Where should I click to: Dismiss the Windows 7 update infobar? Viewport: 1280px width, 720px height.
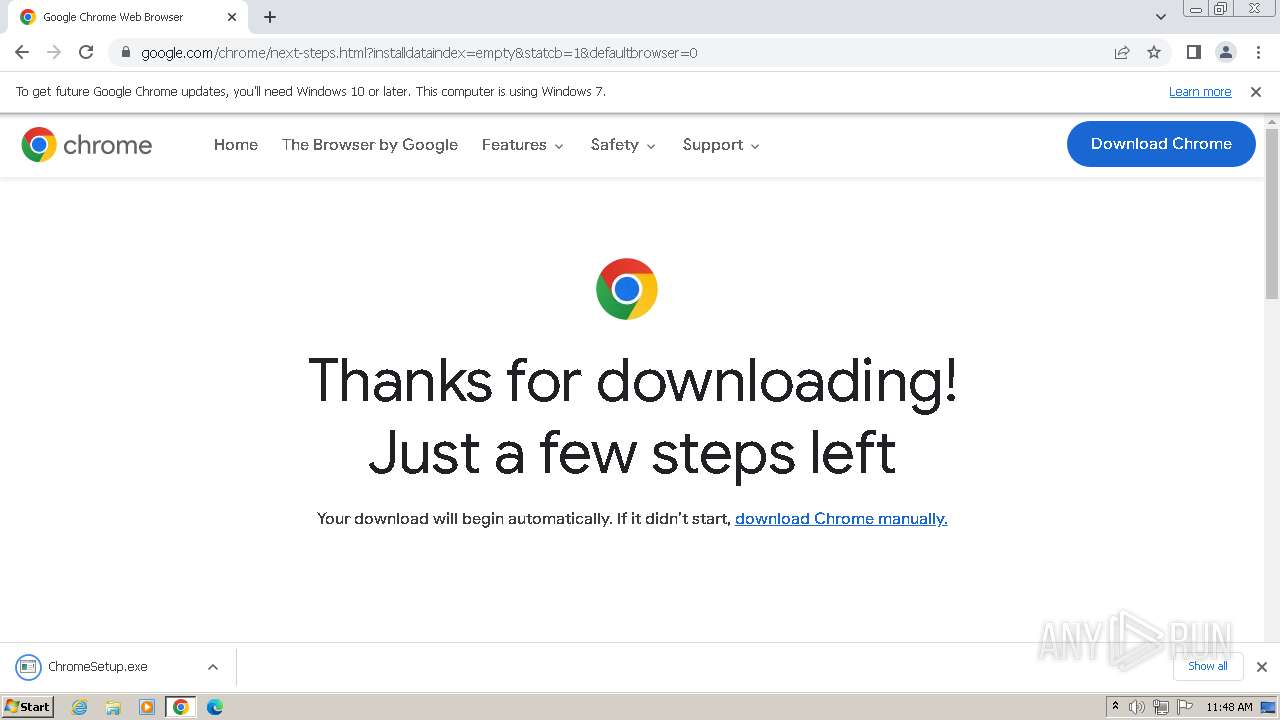click(1256, 92)
